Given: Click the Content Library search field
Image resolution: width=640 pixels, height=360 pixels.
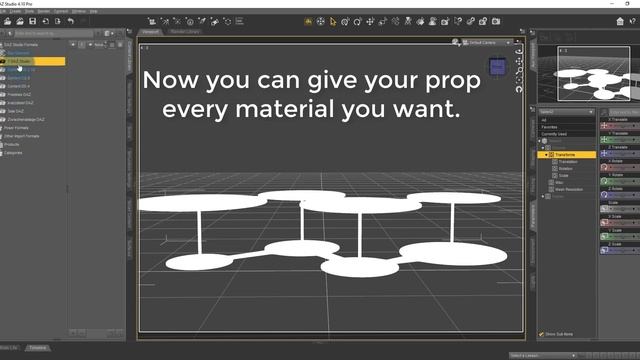Looking at the screenshot, I should tap(54, 33).
